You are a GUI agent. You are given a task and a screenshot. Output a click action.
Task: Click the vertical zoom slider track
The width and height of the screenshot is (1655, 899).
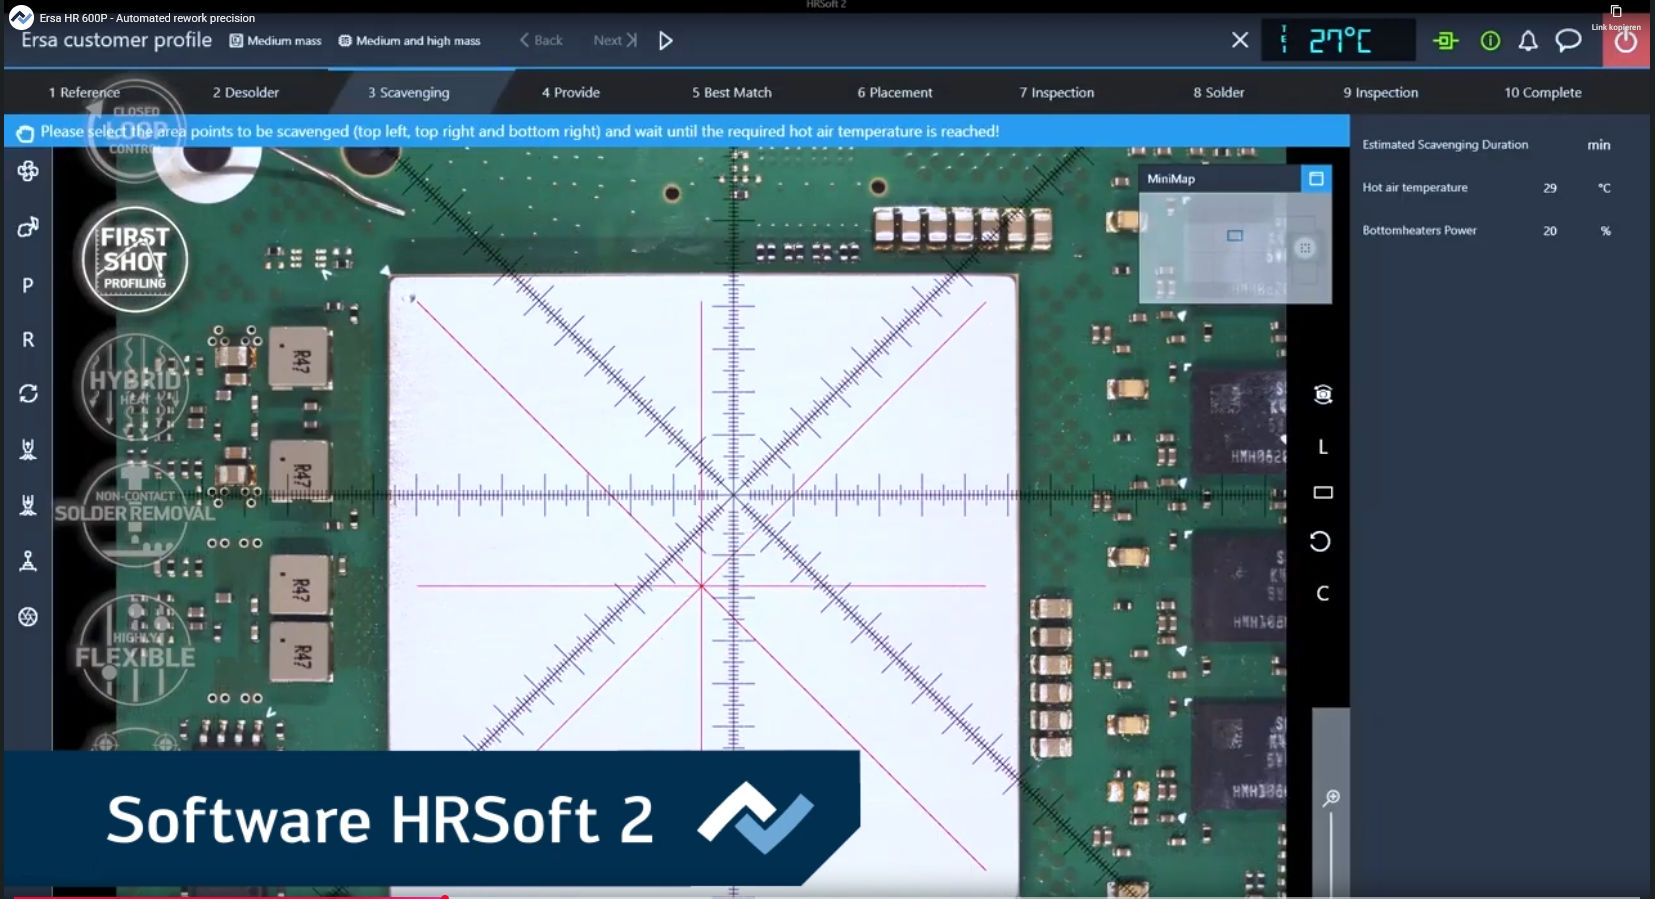(x=1331, y=850)
